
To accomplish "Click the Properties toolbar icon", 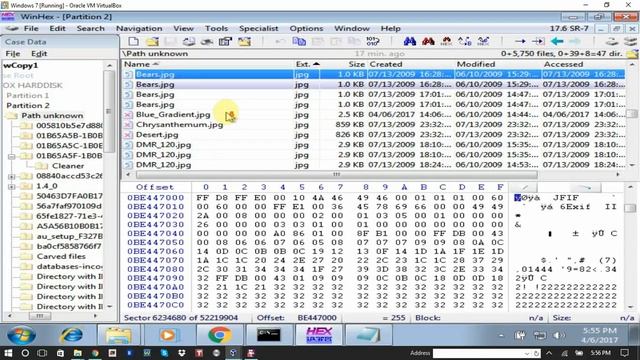I will (225, 41).
